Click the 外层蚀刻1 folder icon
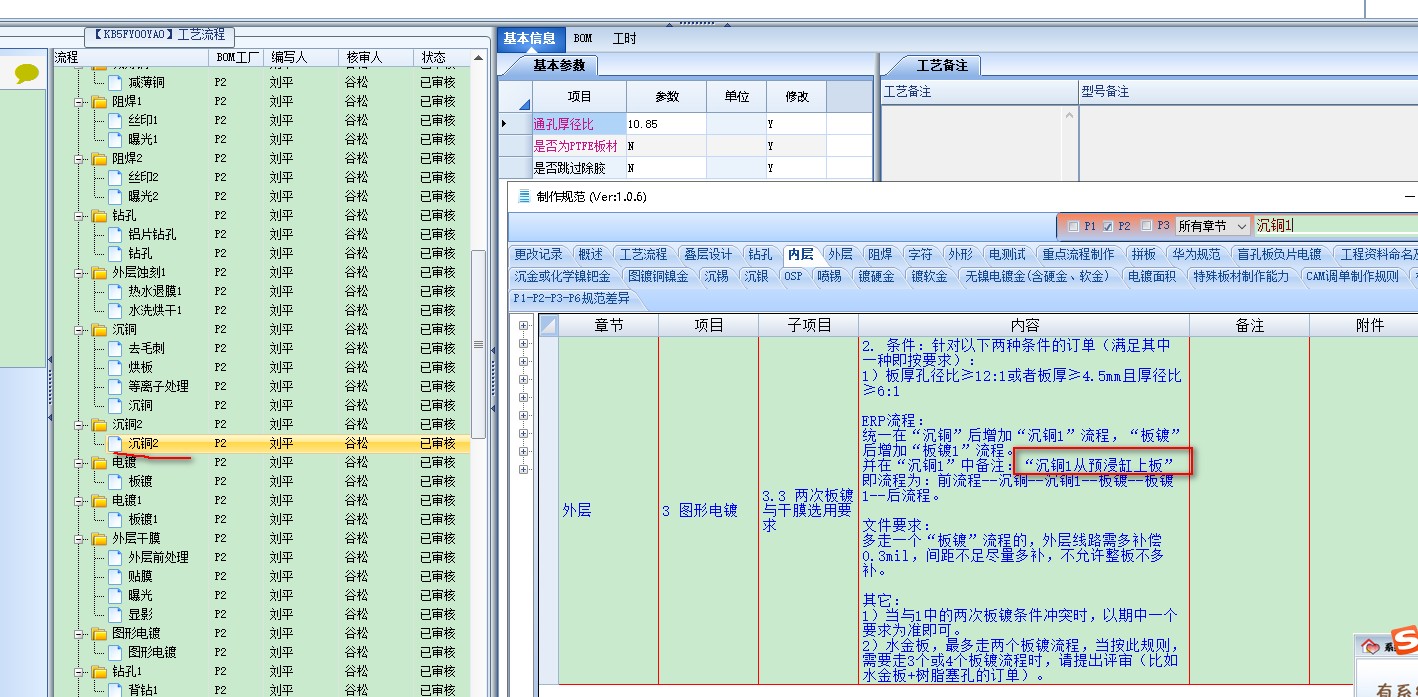 pos(99,273)
